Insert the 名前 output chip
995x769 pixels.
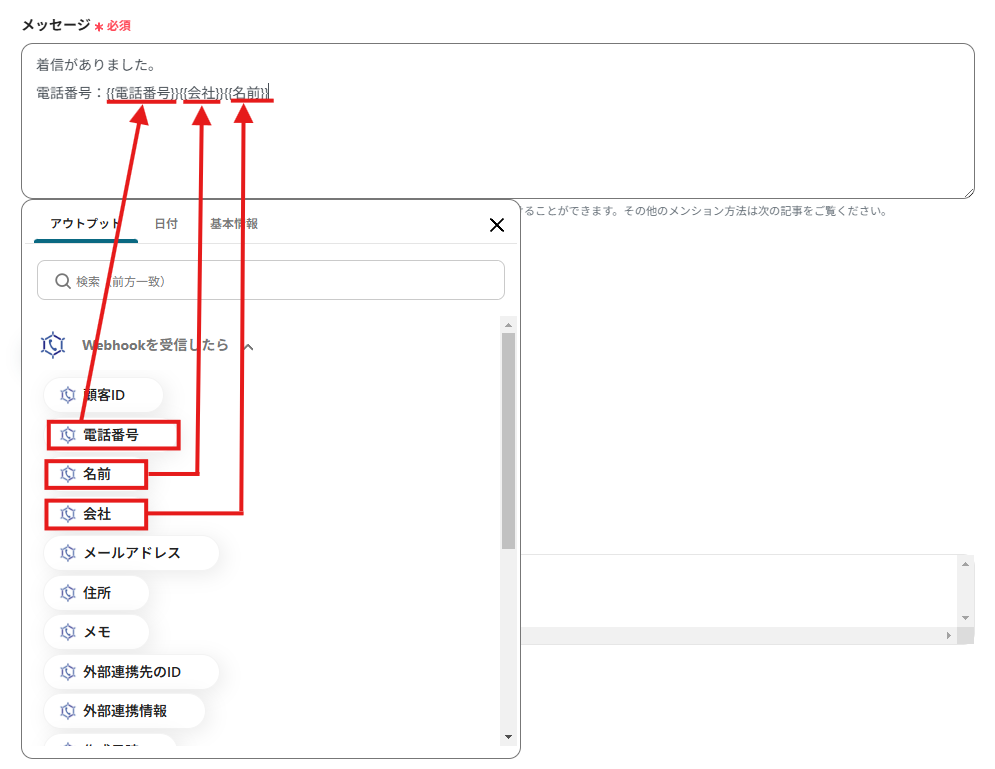(96, 474)
